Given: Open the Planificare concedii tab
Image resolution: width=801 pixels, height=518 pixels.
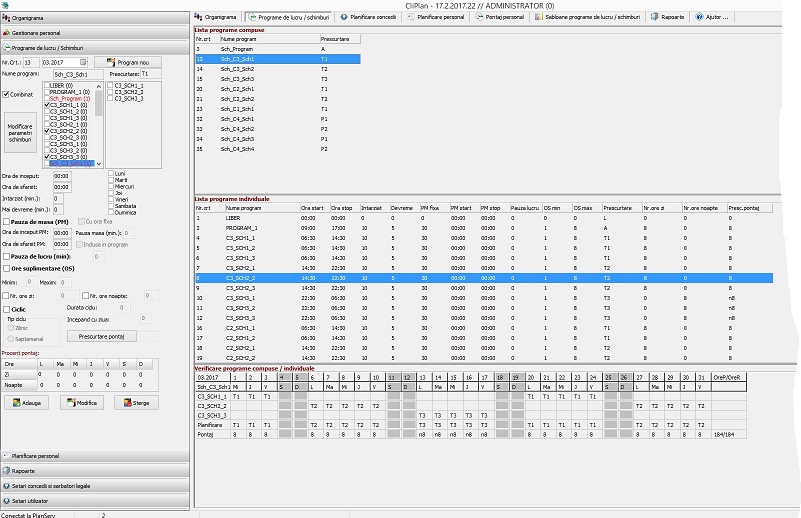Looking at the screenshot, I should pyautogui.click(x=370, y=17).
